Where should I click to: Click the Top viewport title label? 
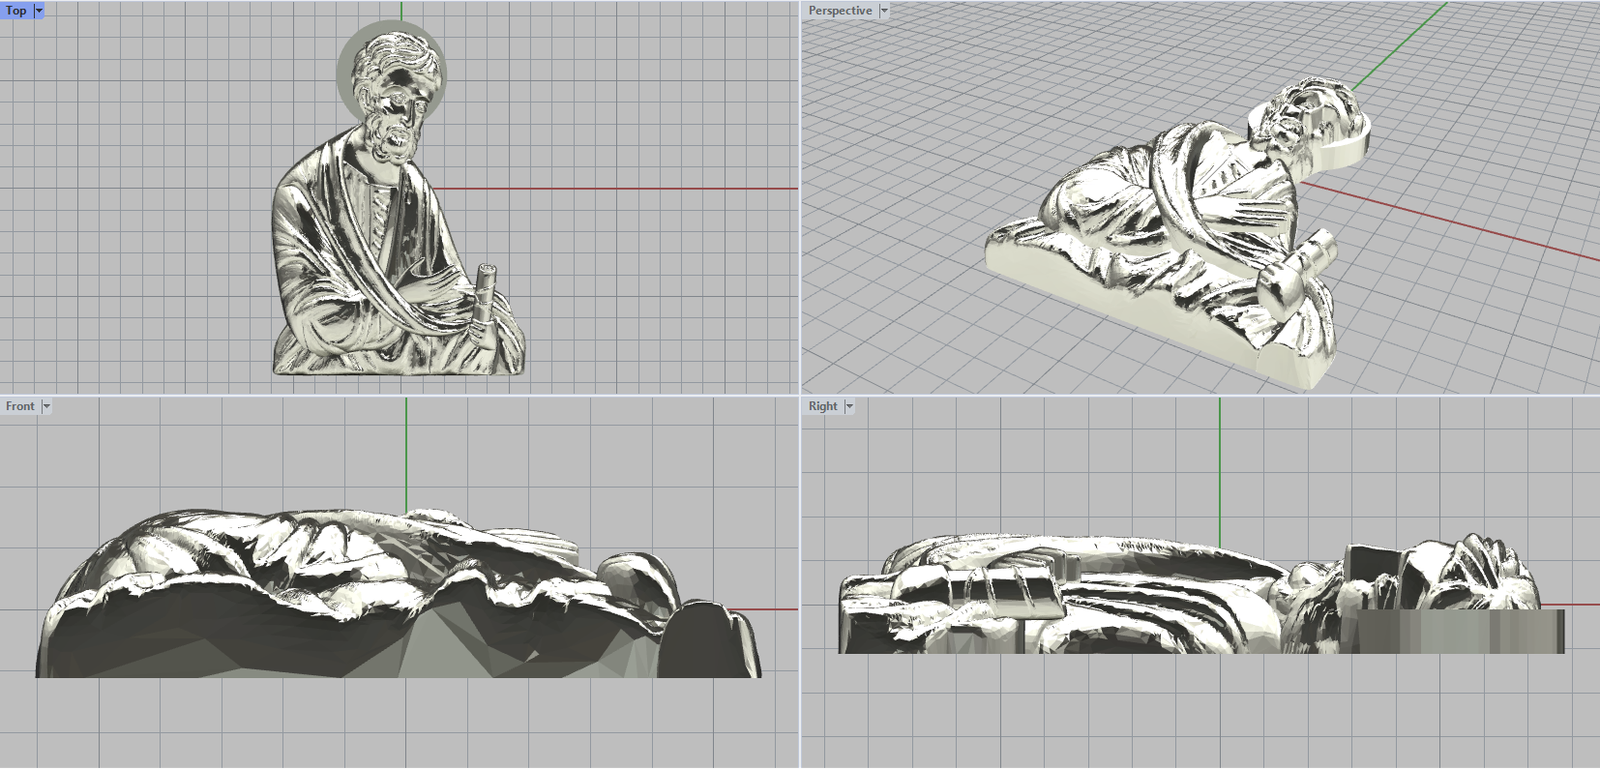[16, 10]
